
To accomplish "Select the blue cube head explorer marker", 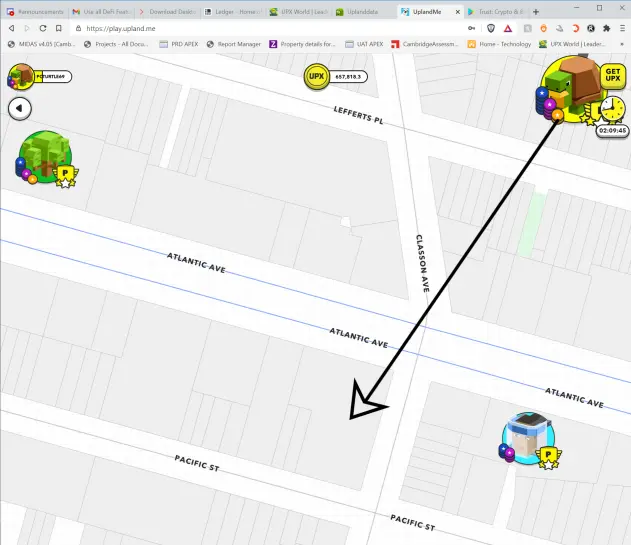I will [x=529, y=440].
